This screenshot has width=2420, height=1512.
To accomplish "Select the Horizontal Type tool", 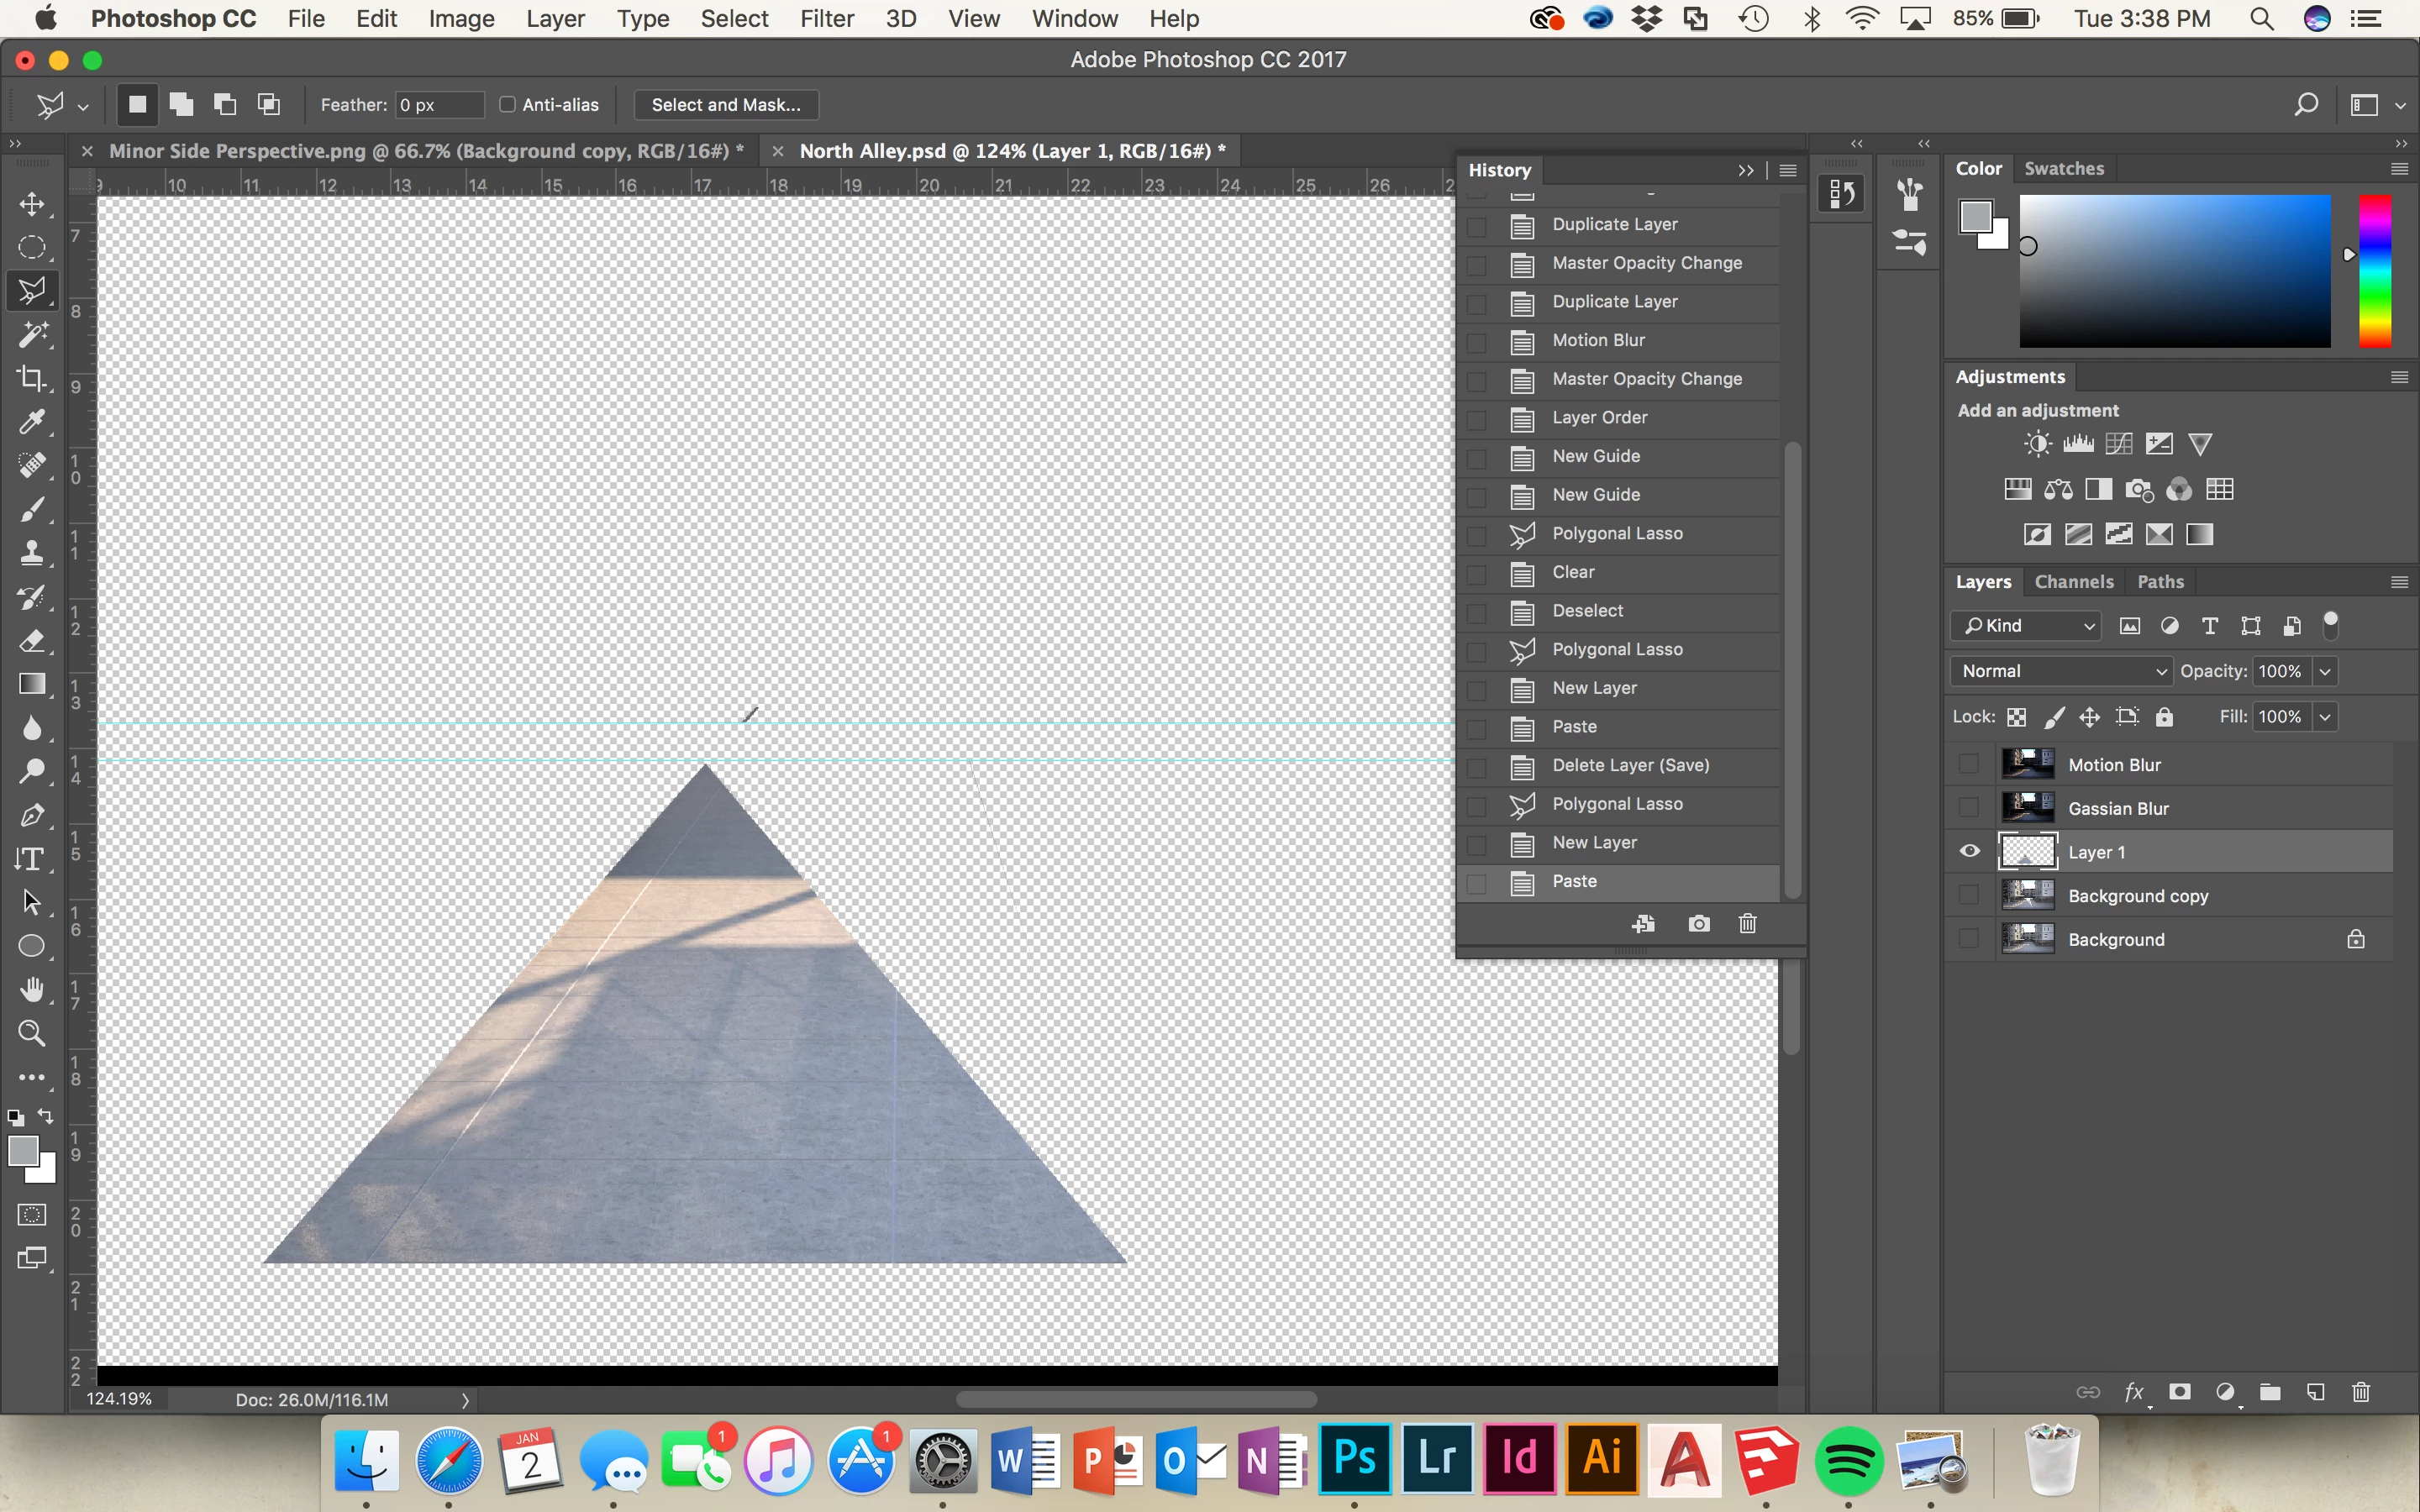I will 30,859.
